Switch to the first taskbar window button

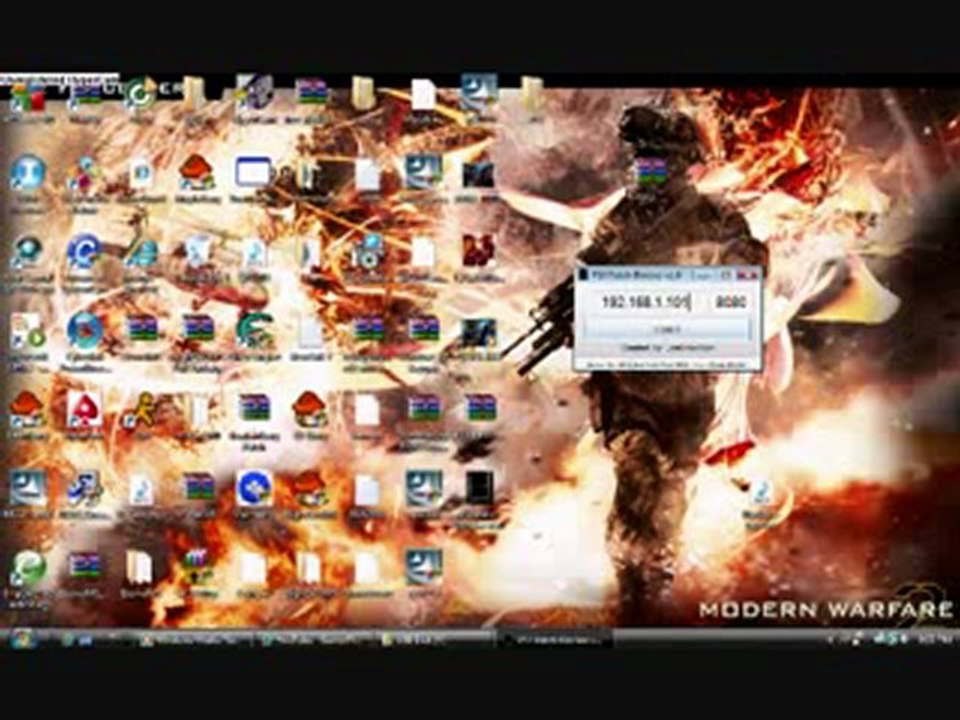click(193, 640)
